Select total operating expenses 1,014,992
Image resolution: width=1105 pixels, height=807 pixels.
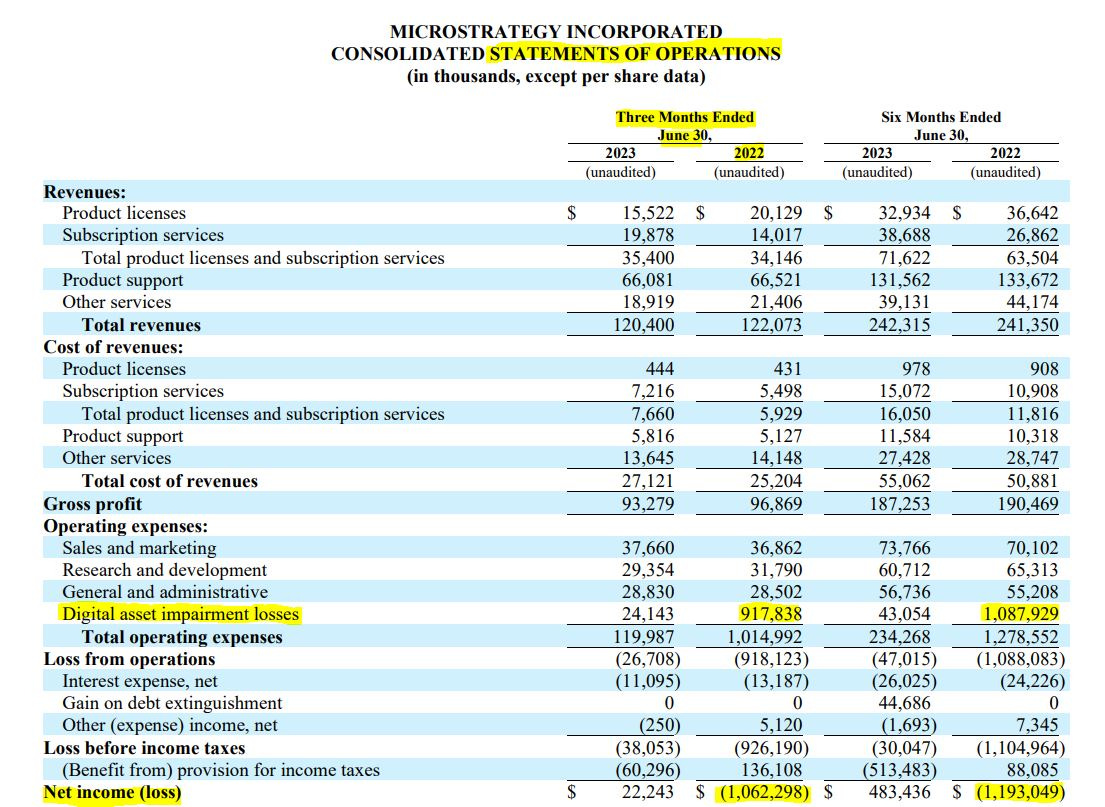tap(765, 637)
